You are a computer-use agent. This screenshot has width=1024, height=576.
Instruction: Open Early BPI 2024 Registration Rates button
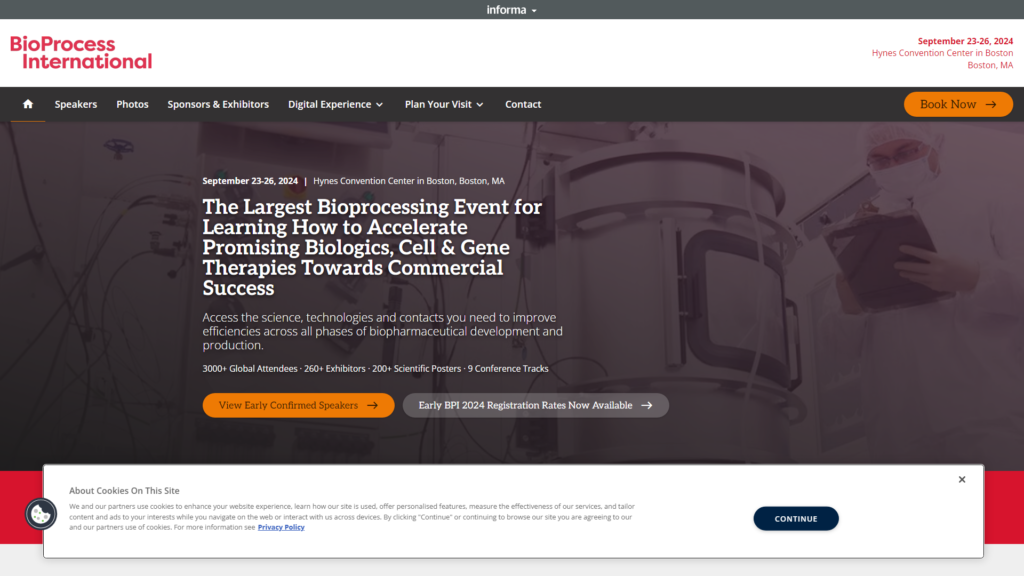point(536,405)
